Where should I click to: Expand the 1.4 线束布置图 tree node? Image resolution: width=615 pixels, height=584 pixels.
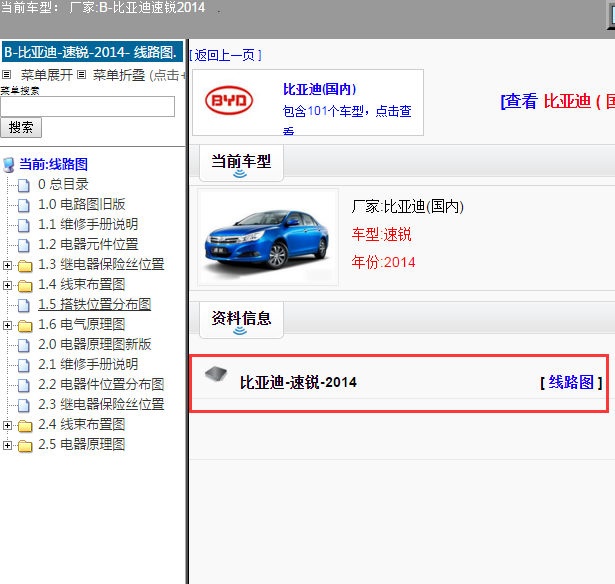[8, 285]
